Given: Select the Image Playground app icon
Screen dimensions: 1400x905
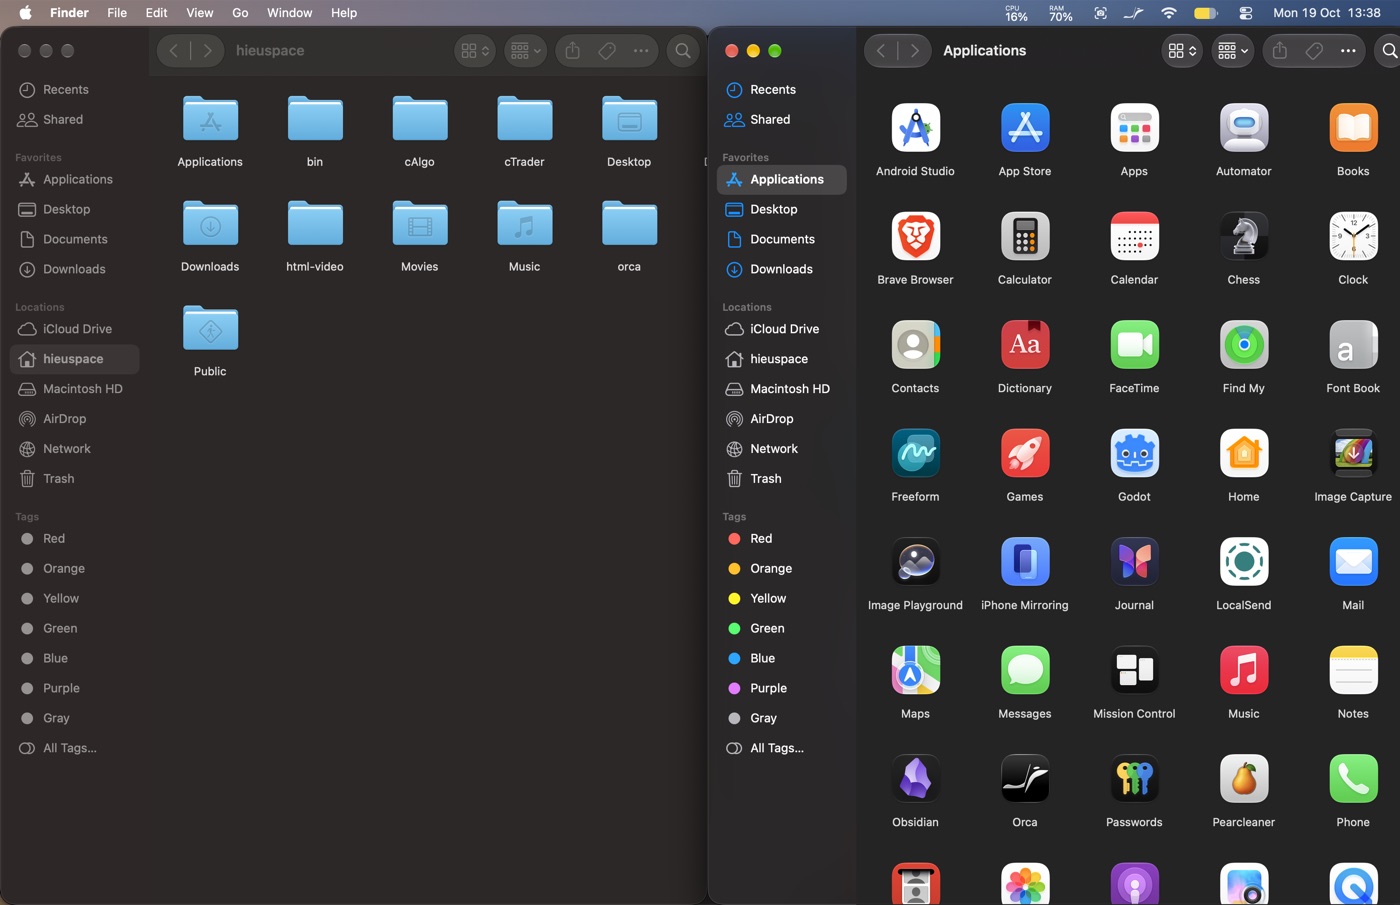Looking at the screenshot, I should tap(915, 562).
